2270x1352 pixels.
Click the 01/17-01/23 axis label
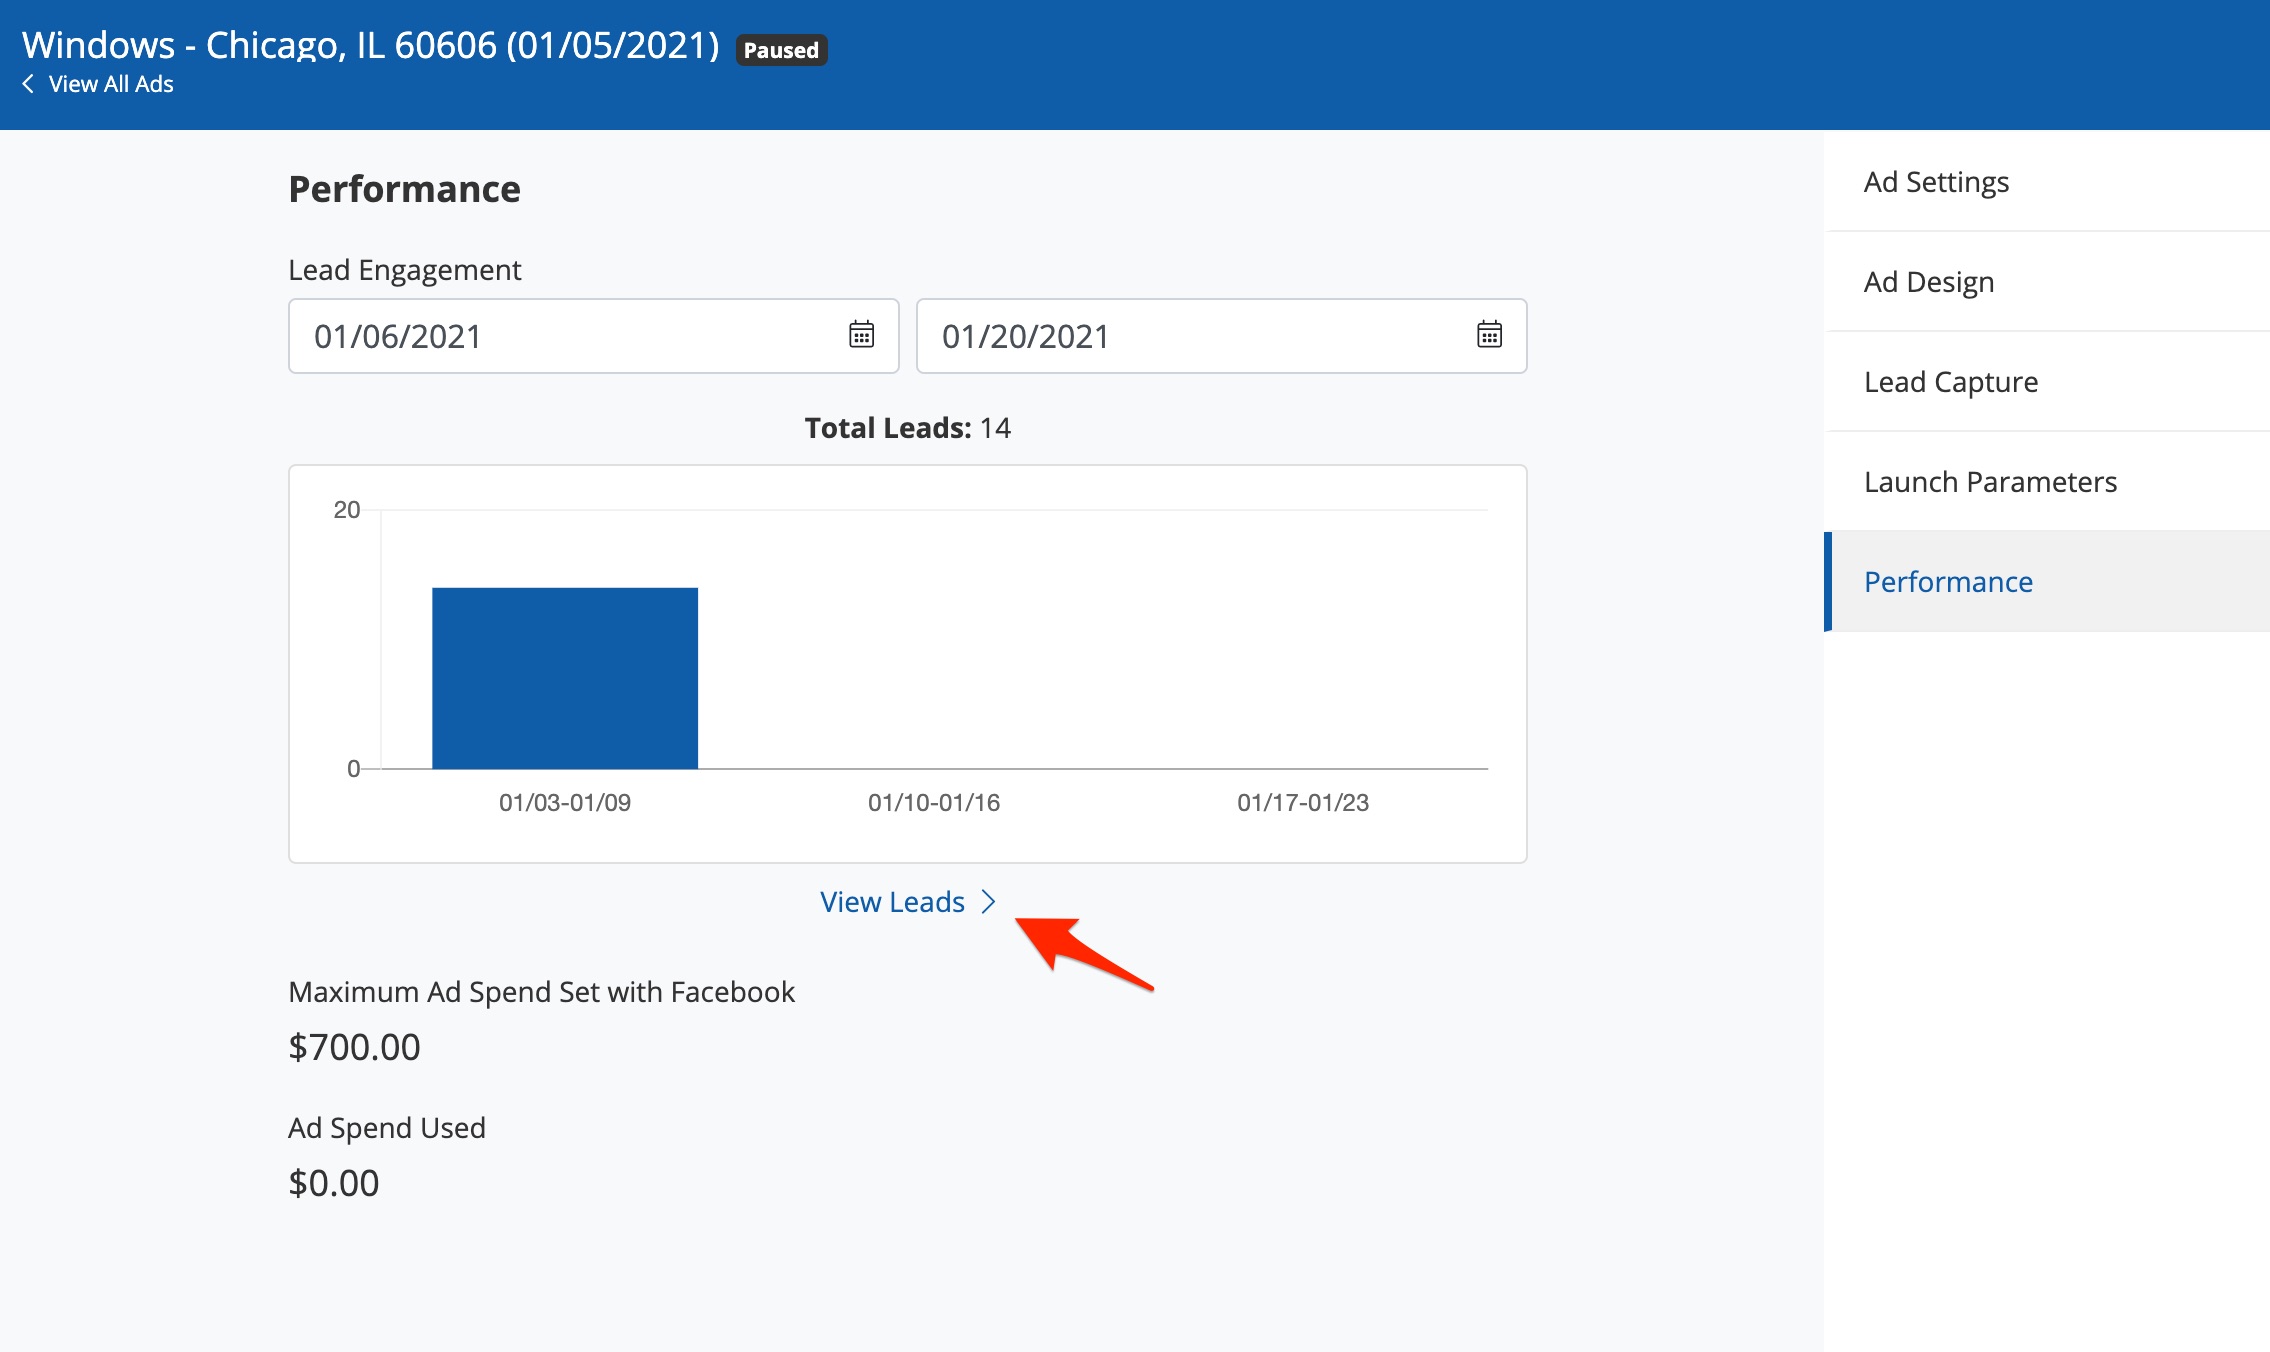click(1302, 802)
